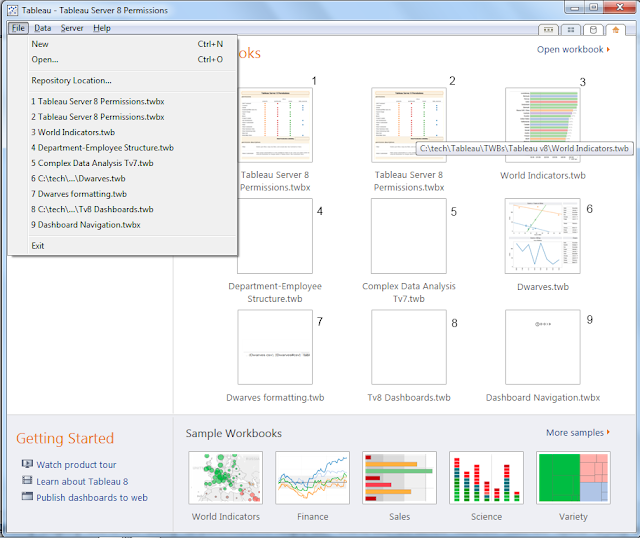
Task: Open the Help menu
Action: 102,28
